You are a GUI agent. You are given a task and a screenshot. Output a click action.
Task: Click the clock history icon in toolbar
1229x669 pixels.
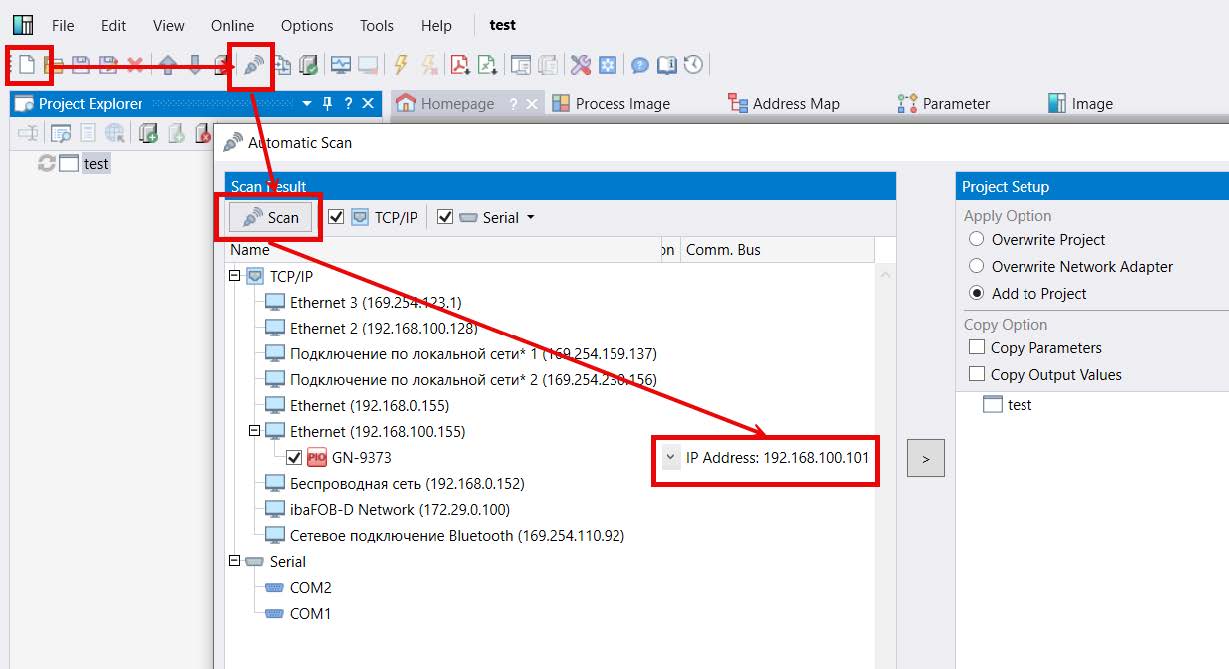(x=693, y=65)
